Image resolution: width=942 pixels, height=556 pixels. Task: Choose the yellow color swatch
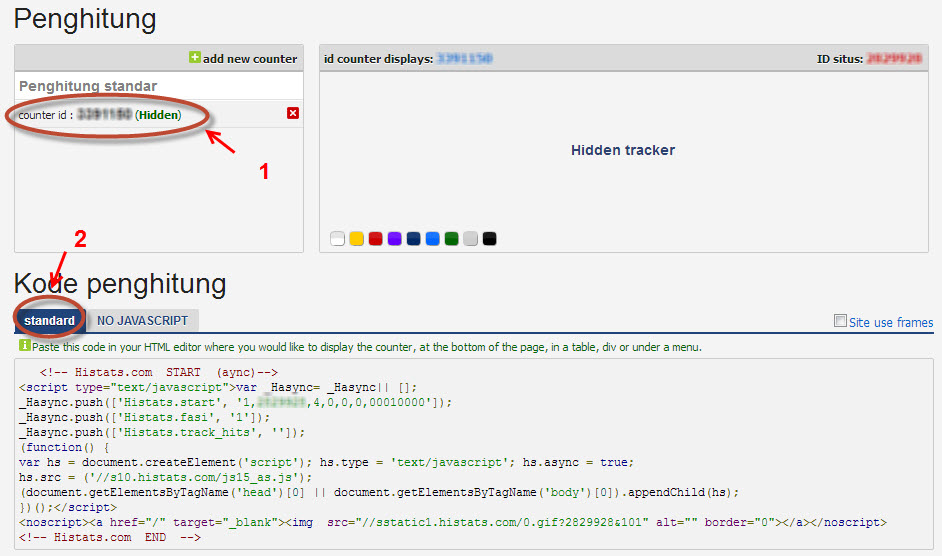tap(356, 239)
